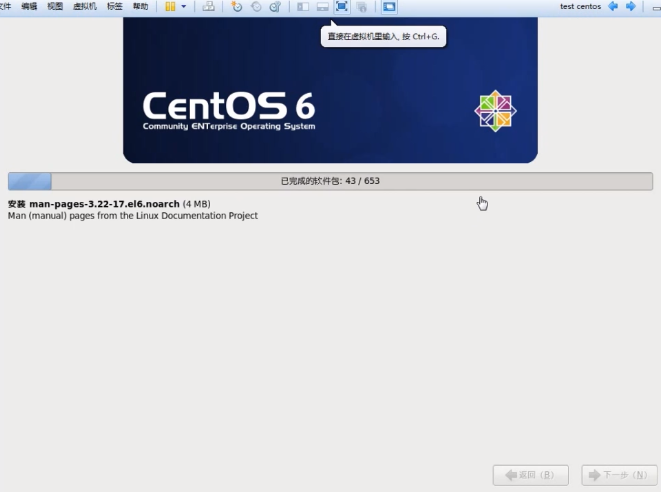661x492 pixels.
Task: Click the test centos VM name label
Action: tap(580, 6)
